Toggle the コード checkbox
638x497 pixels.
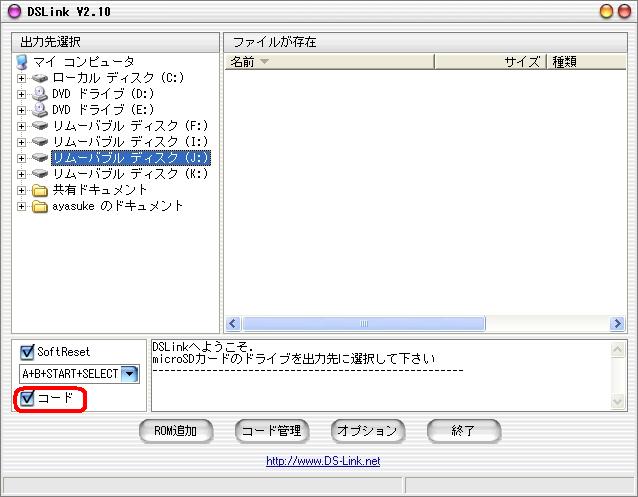[27, 398]
